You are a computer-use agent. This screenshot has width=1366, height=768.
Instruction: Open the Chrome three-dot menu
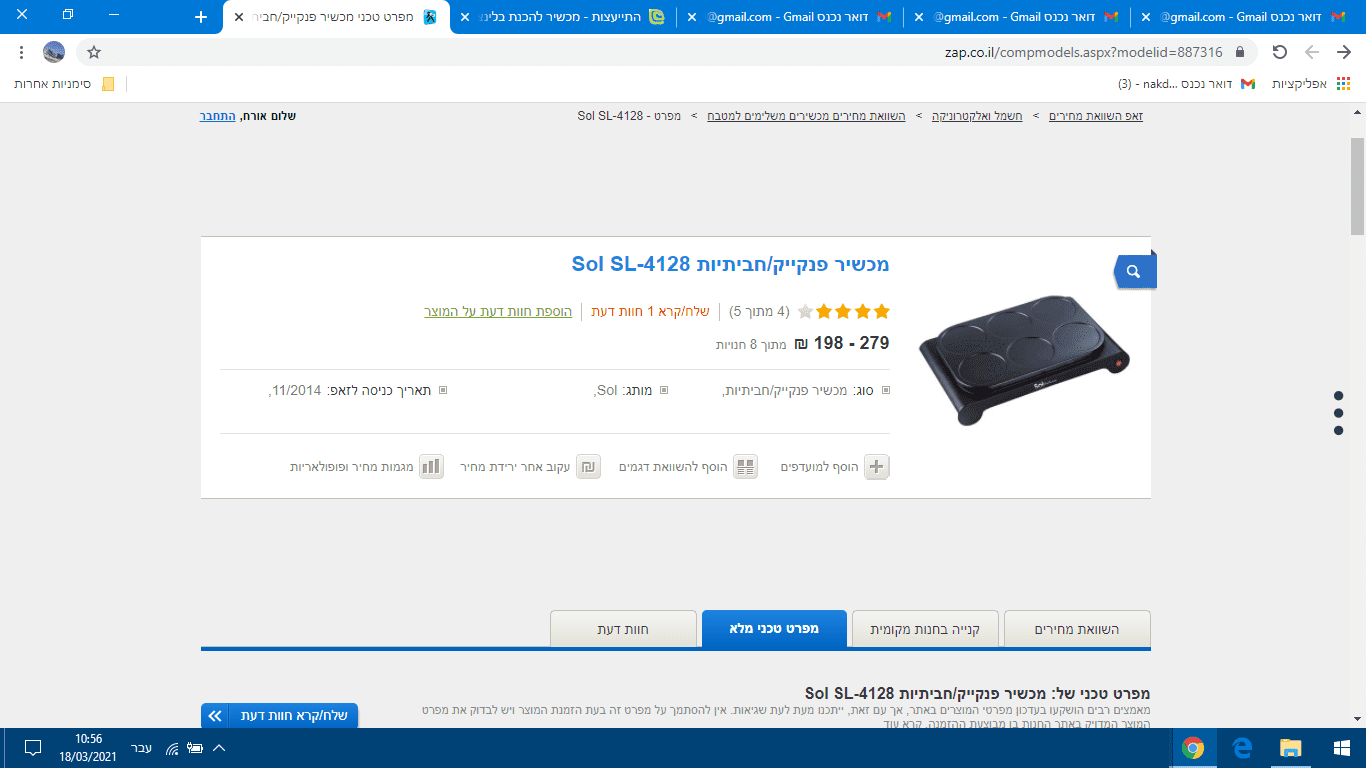22,52
